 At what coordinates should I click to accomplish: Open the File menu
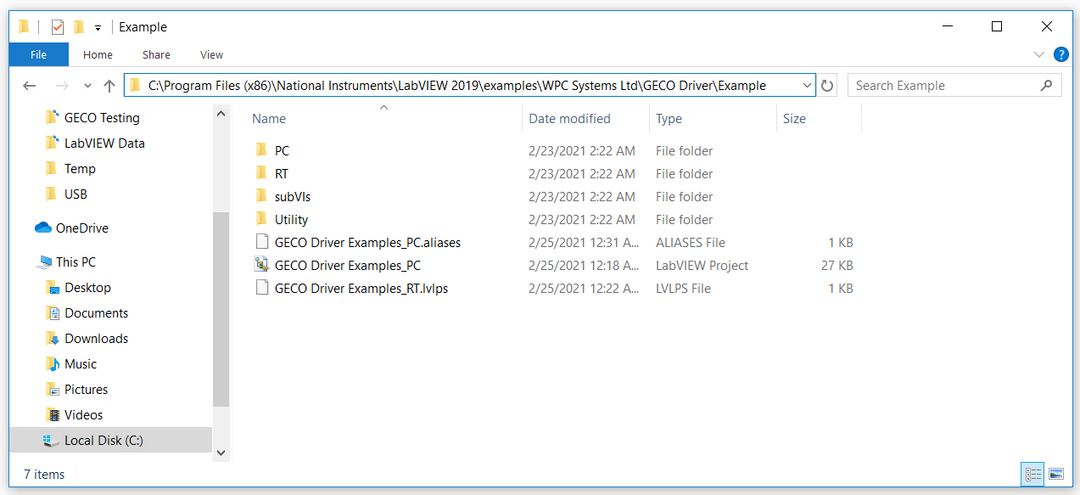pos(38,55)
